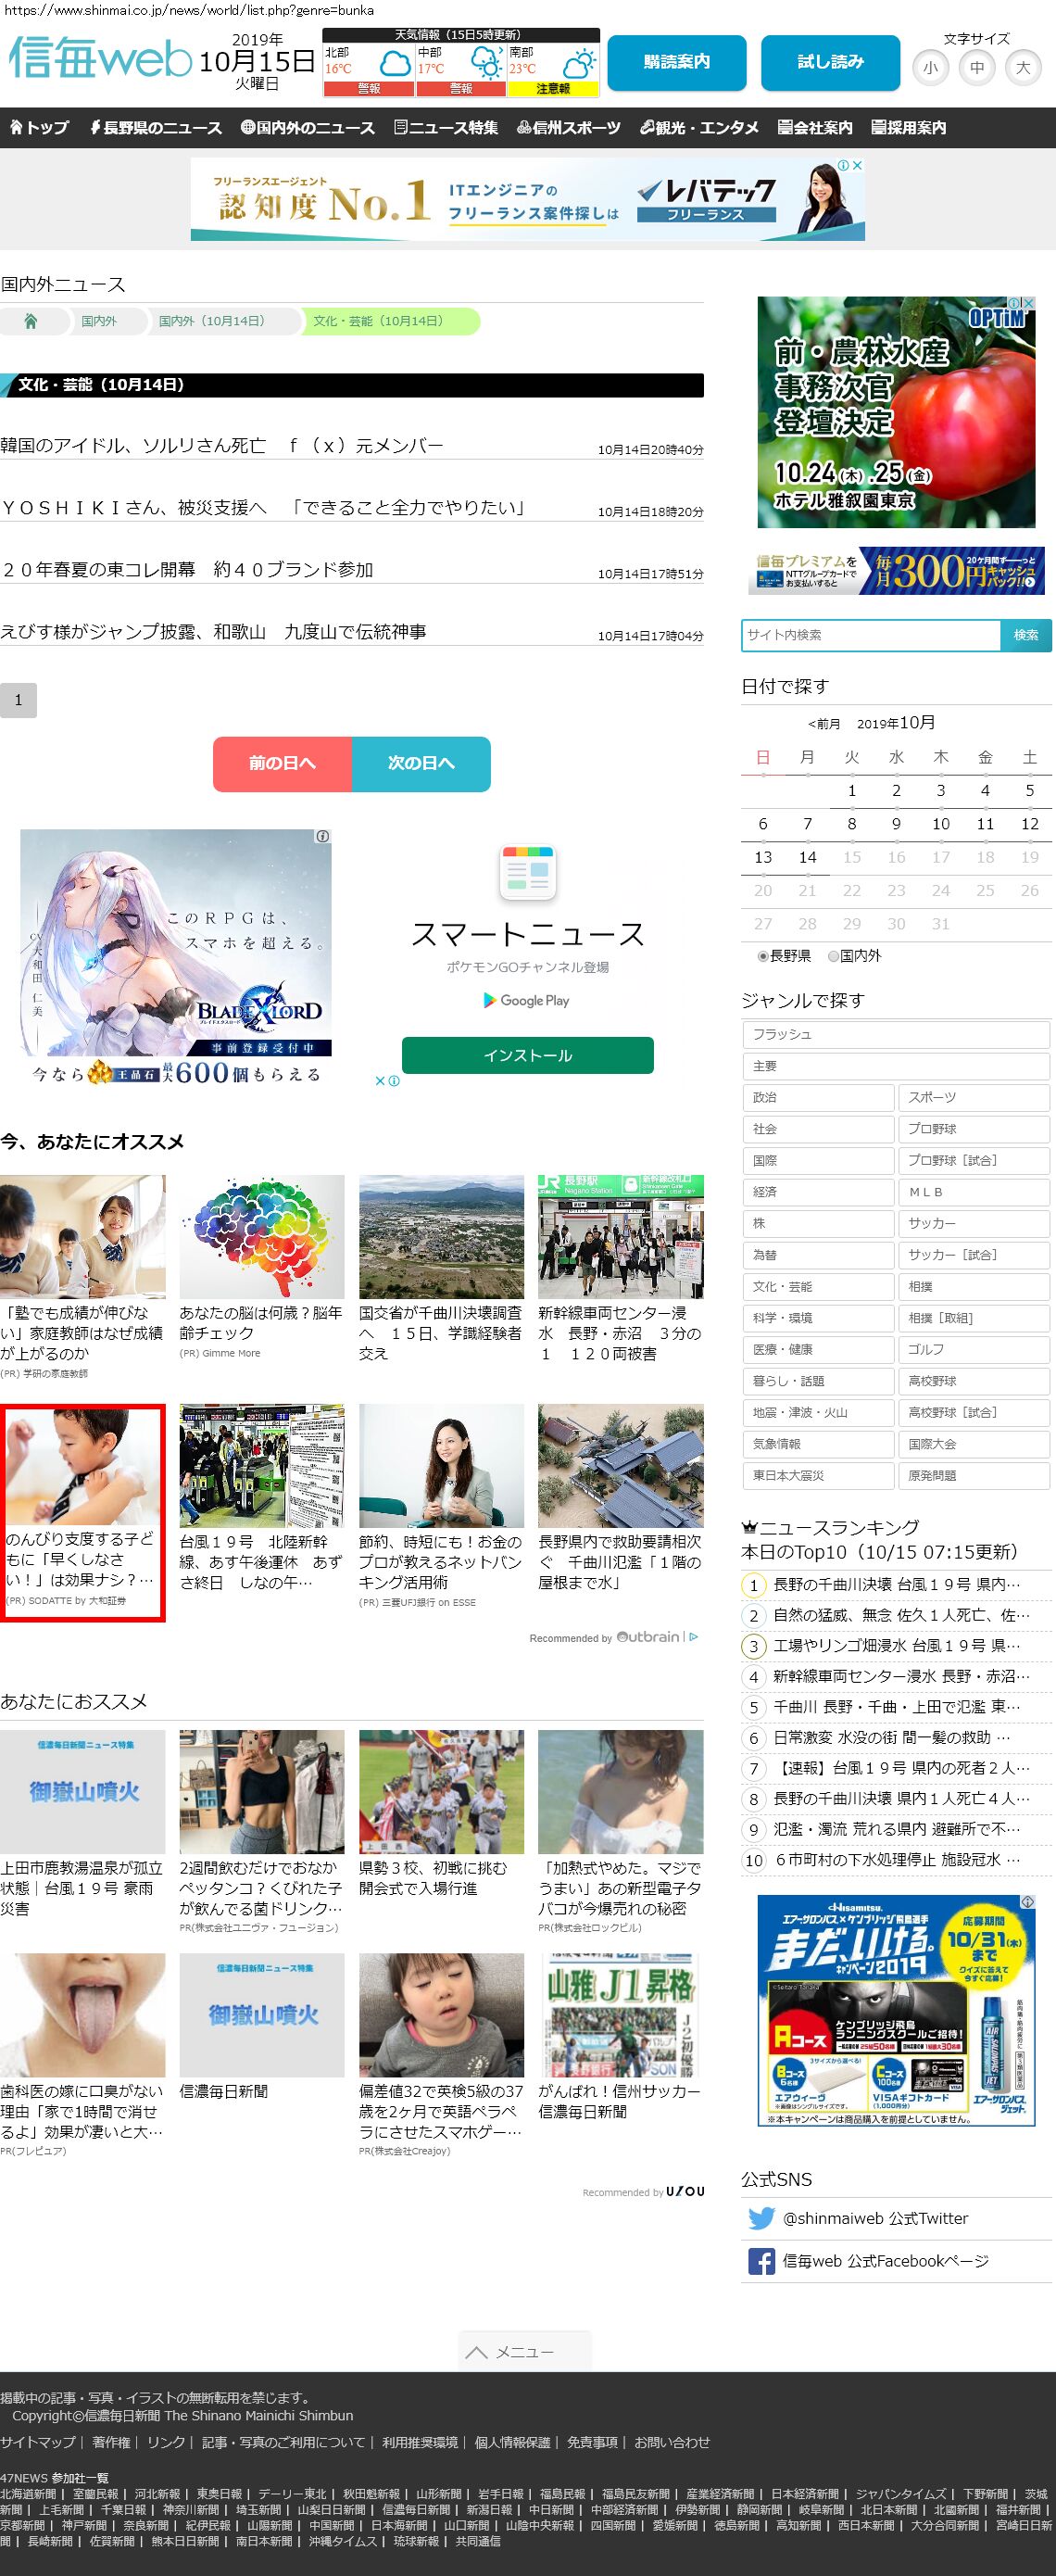Click the 信毎web site logo

(x=99, y=58)
